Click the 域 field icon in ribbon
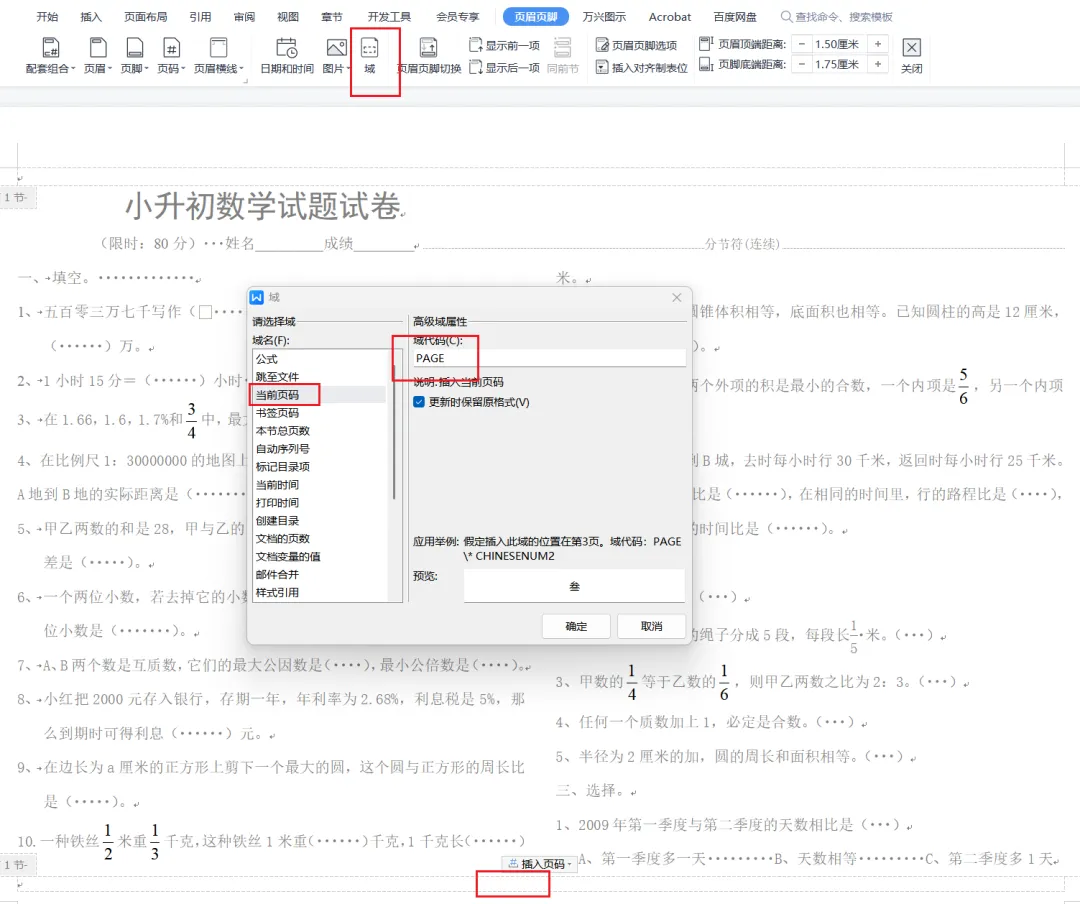This screenshot has height=904, width=1080. (370, 48)
